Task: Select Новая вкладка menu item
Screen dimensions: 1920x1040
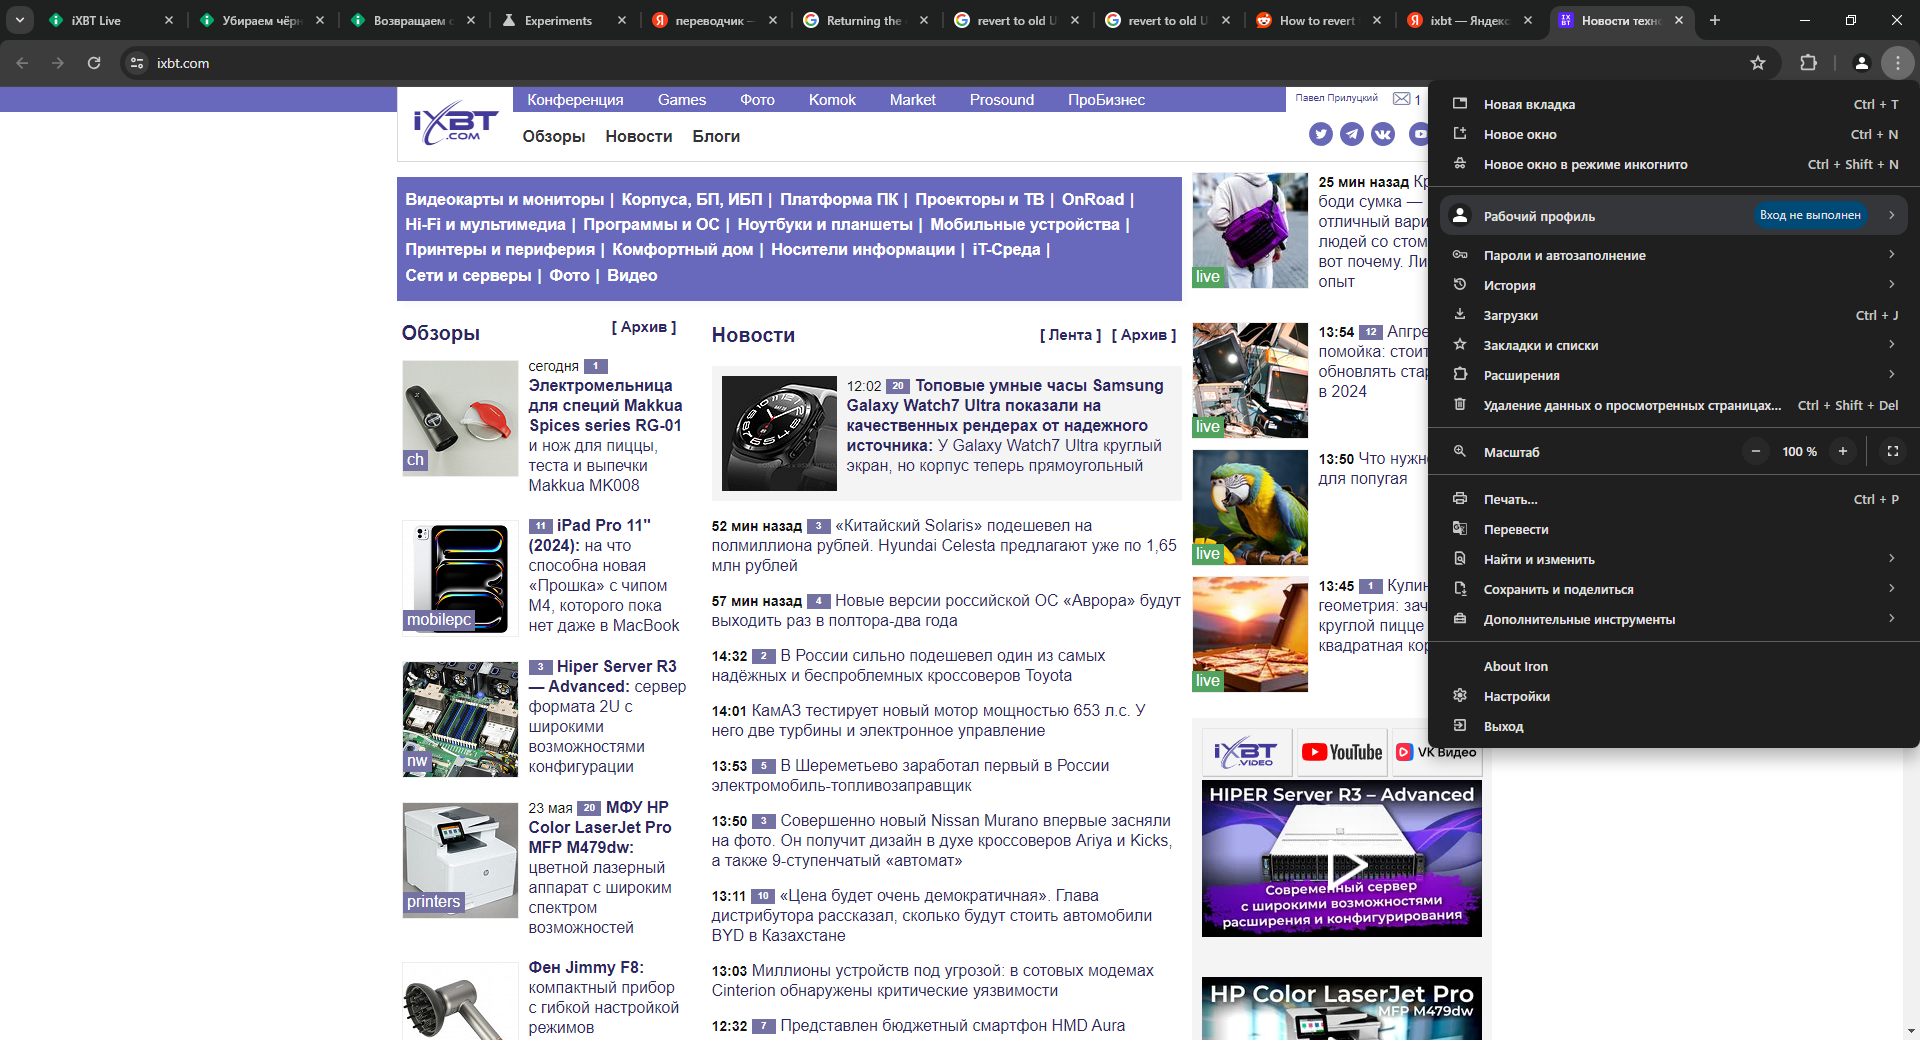Action: click(1673, 104)
